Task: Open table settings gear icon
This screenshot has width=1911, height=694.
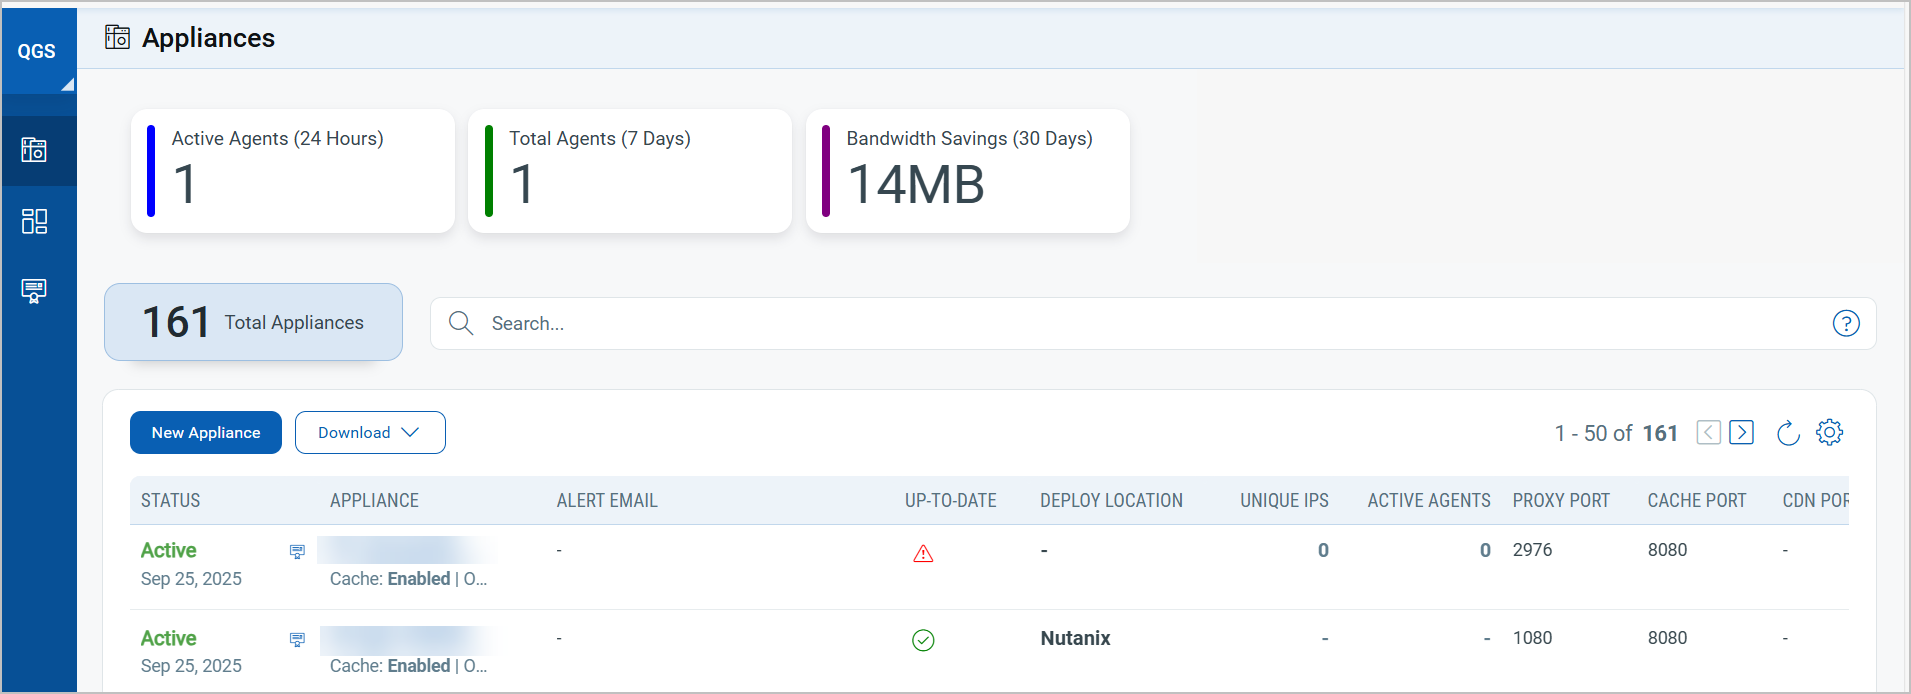Action: pos(1829,432)
